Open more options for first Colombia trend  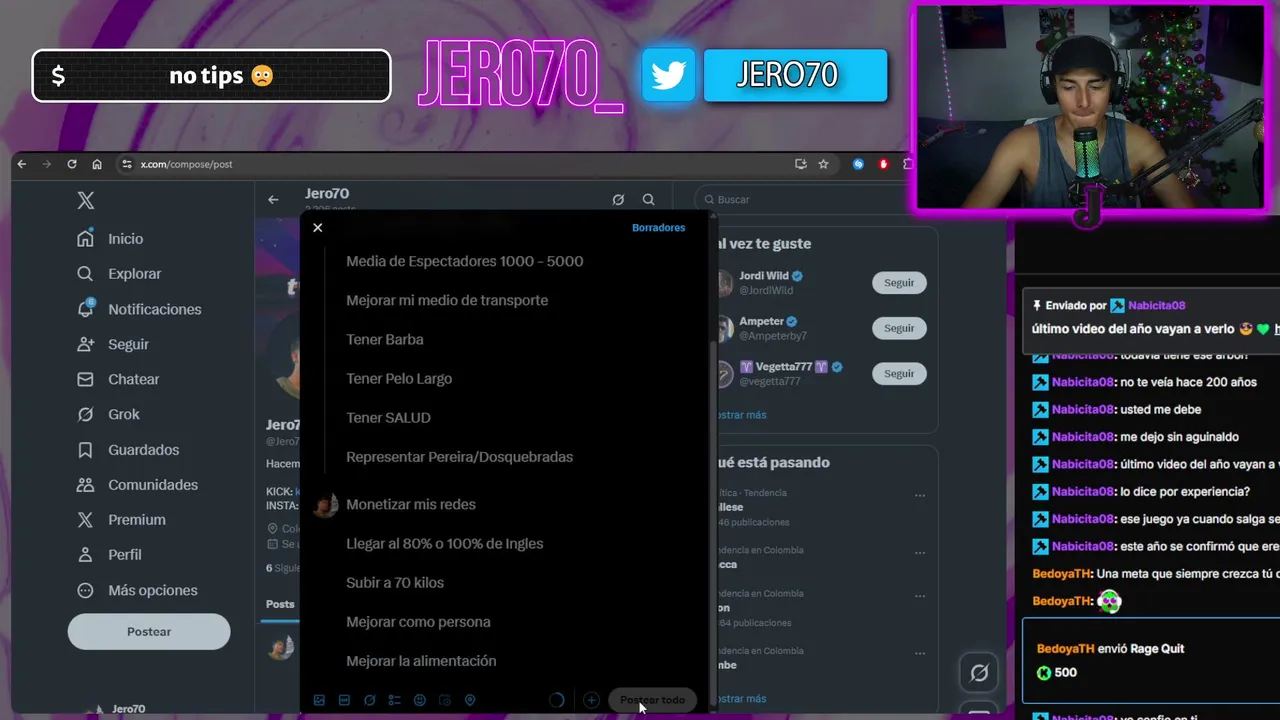coord(920,552)
